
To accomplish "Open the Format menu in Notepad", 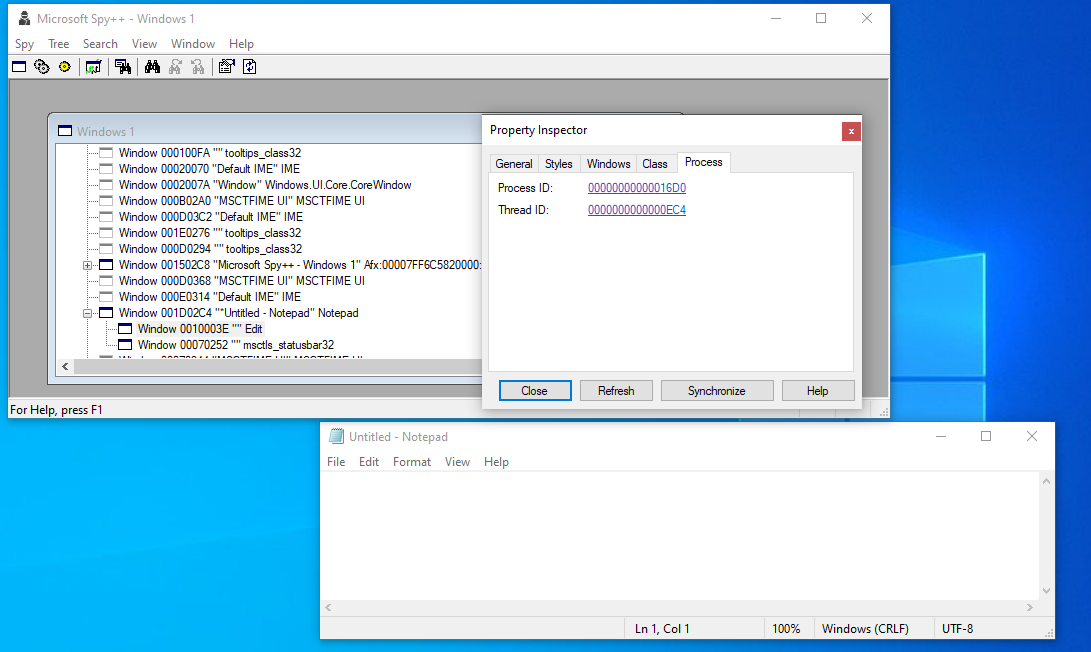I will tap(412, 462).
